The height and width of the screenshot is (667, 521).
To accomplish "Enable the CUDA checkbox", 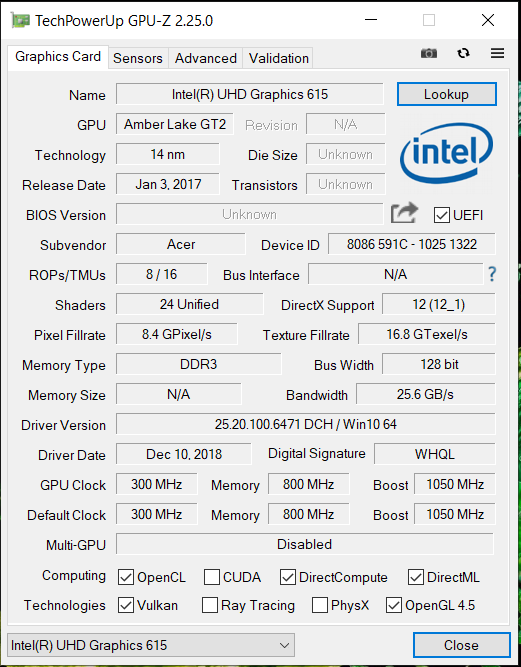I will tap(212, 577).
